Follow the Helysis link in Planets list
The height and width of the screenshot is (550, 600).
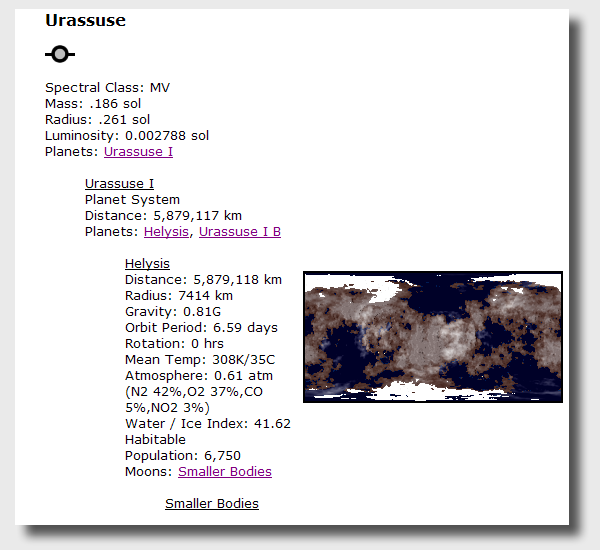(x=166, y=232)
